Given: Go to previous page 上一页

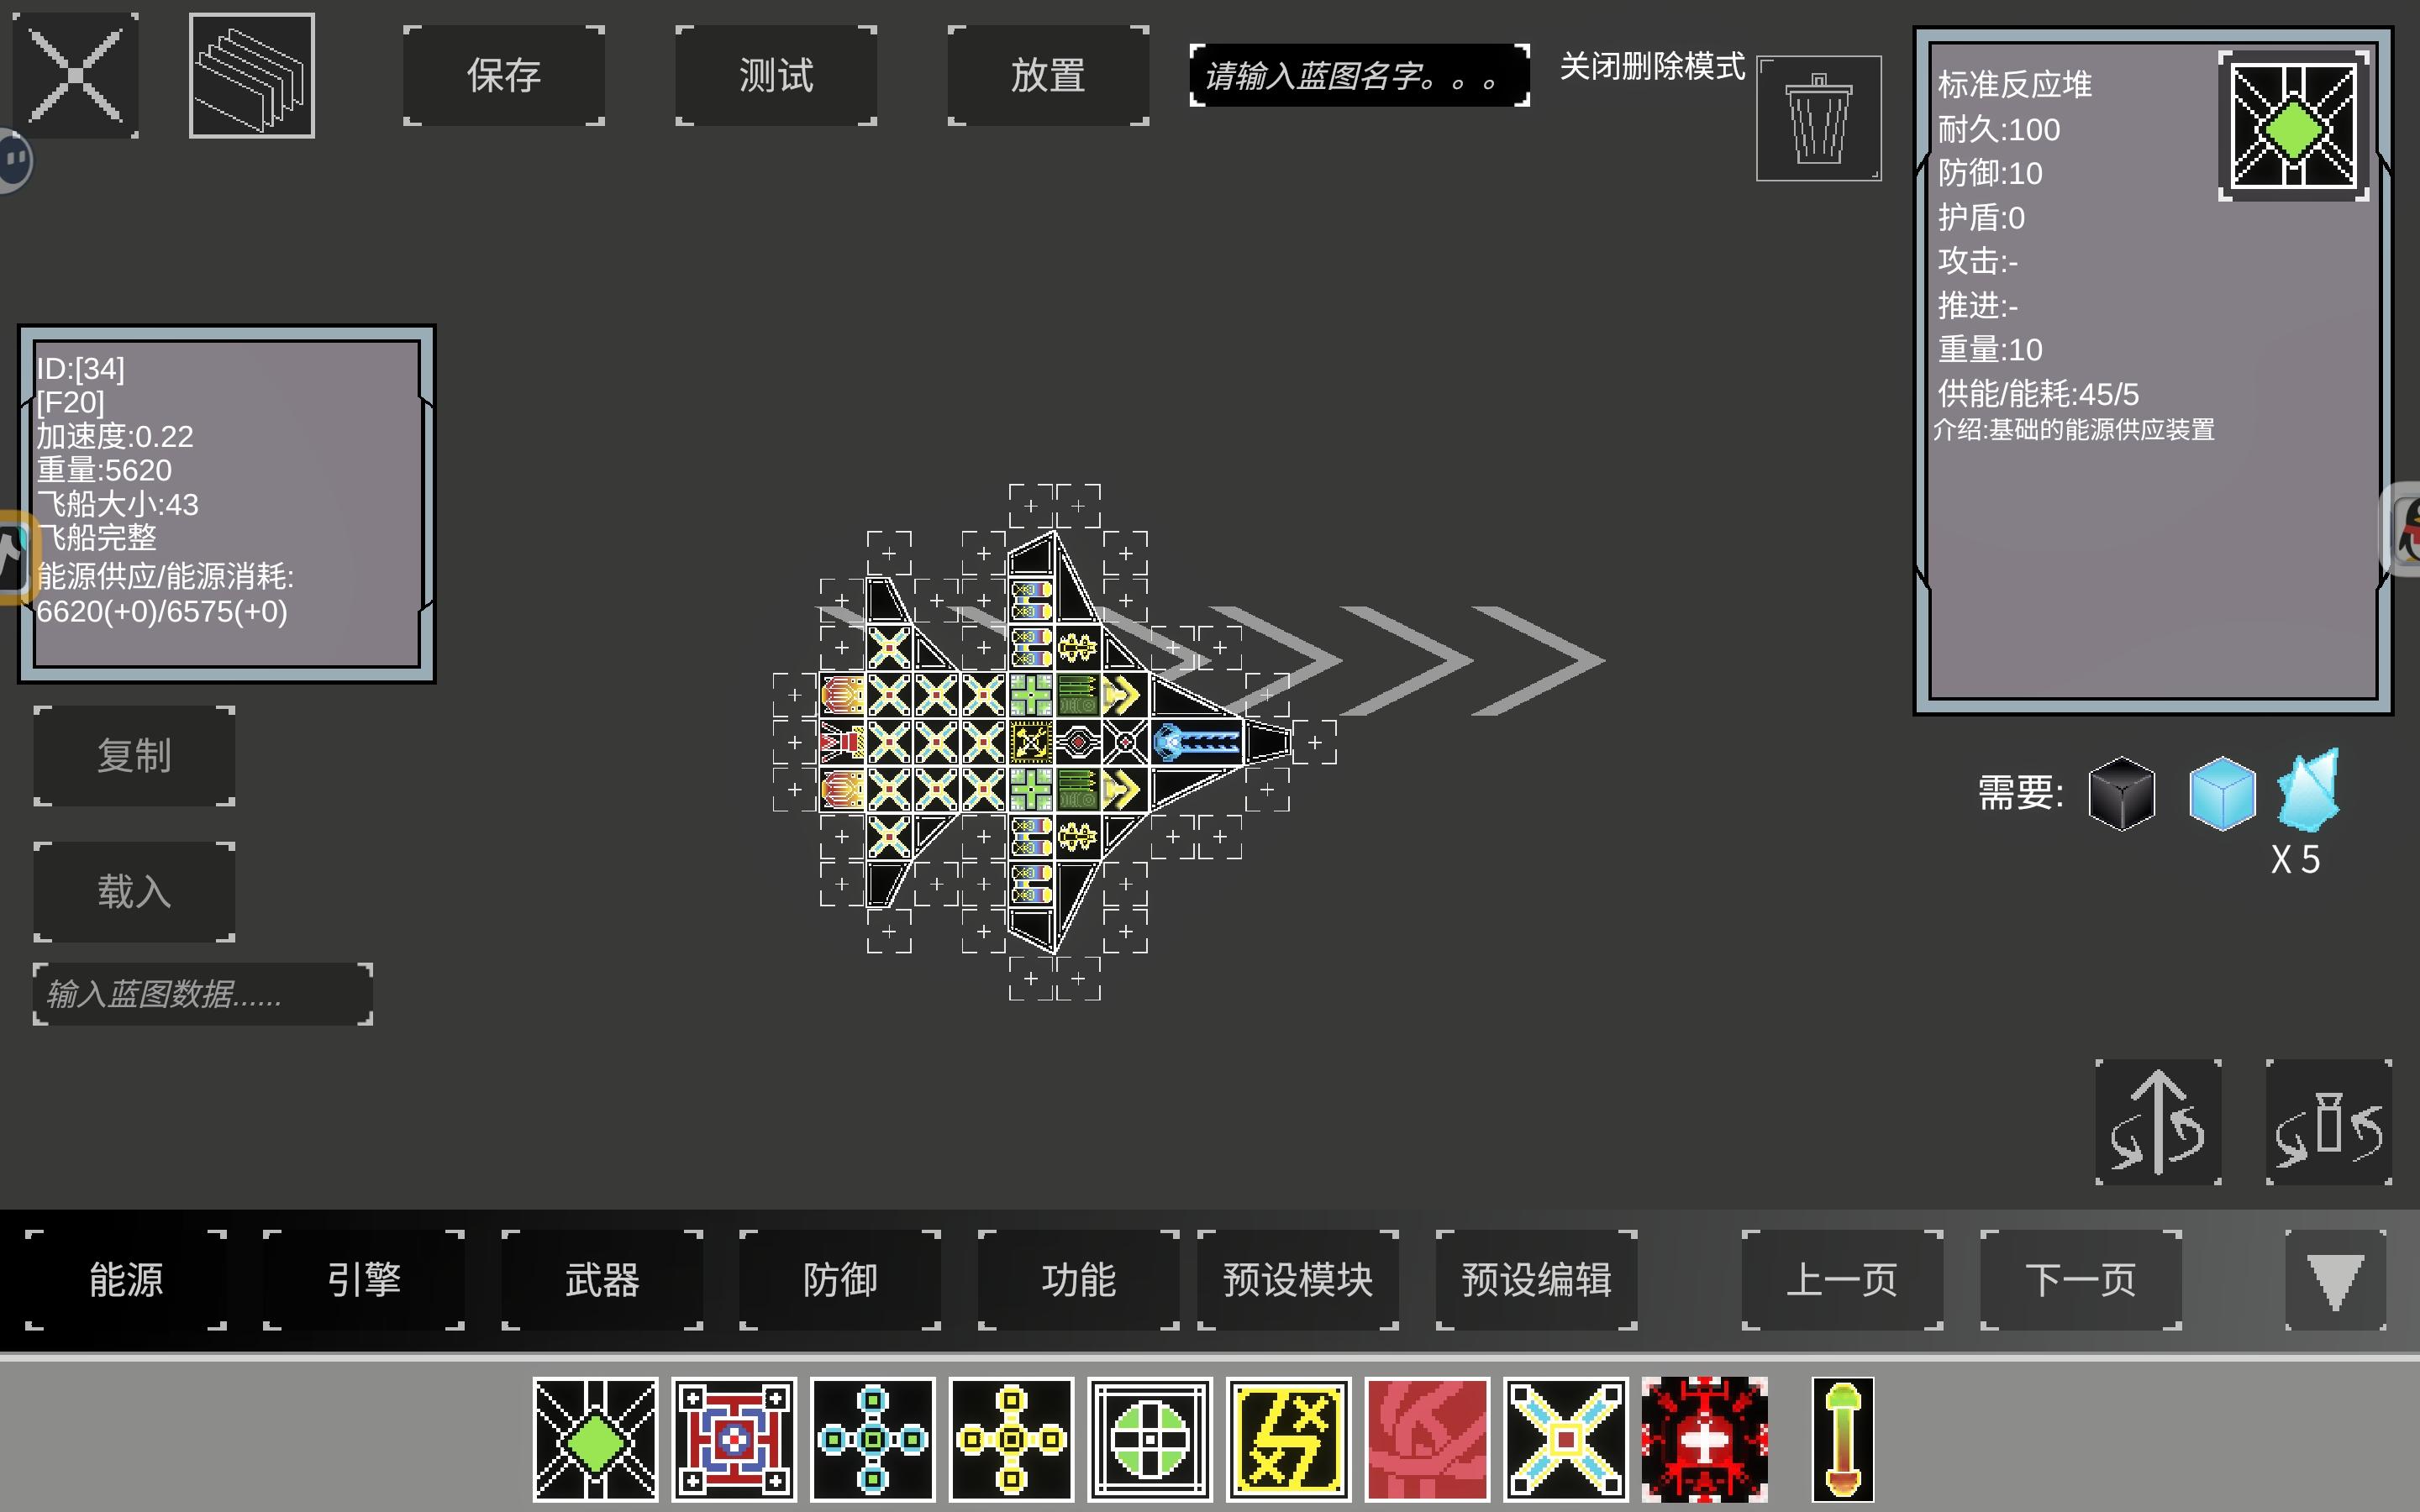Looking at the screenshot, I should pos(1842,1280).
